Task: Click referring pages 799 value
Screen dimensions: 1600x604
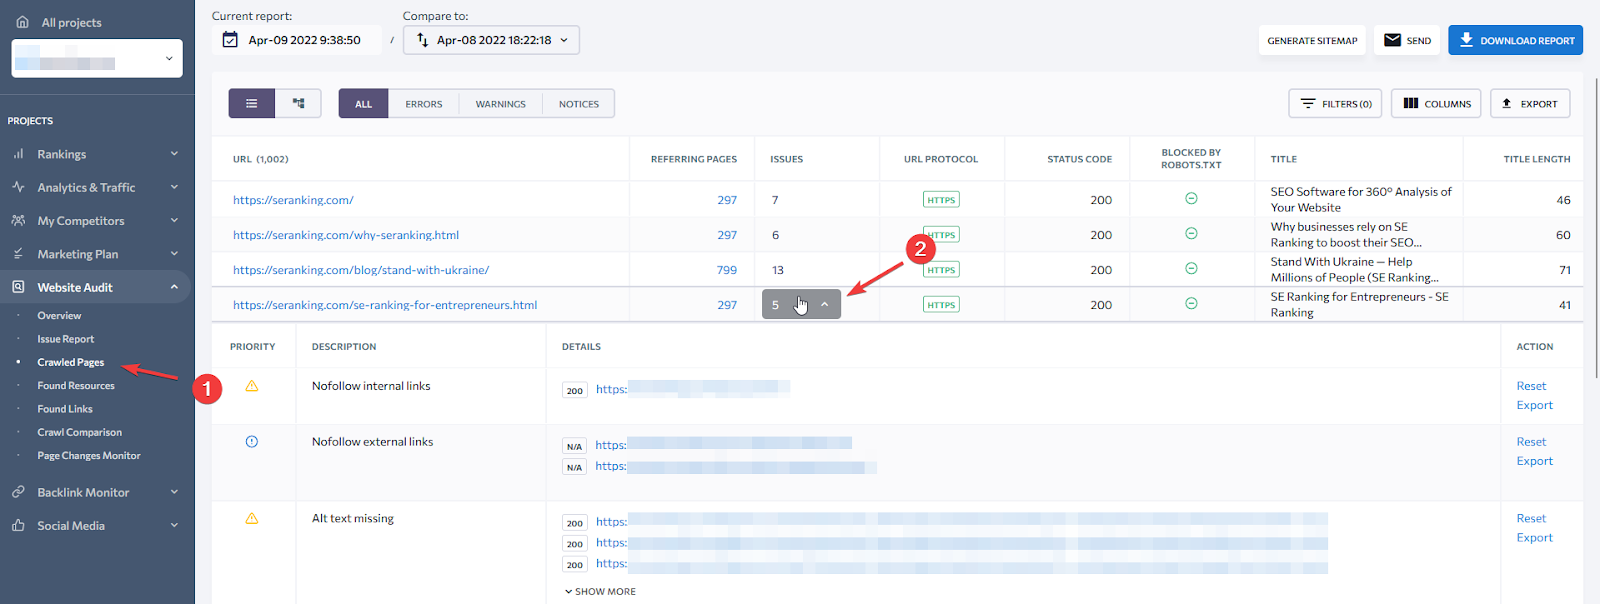Action: point(727,270)
